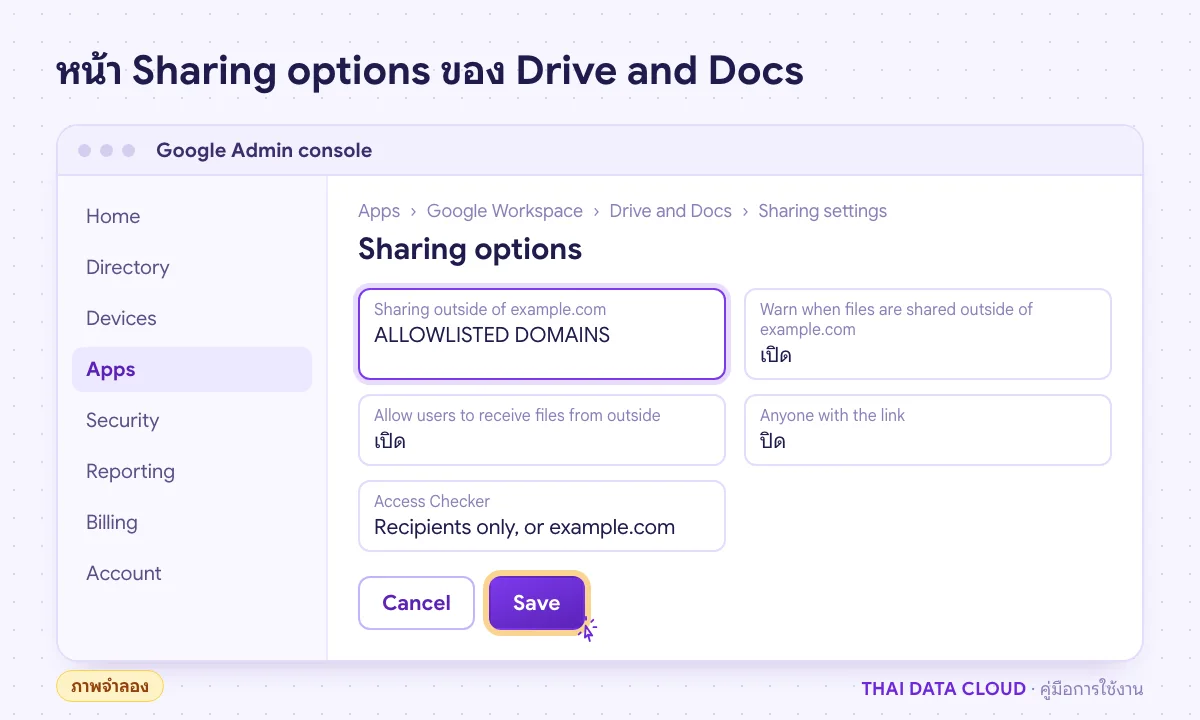The width and height of the screenshot is (1200, 720).
Task: Open the Warn when files are shared outside setting
Action: click(928, 334)
